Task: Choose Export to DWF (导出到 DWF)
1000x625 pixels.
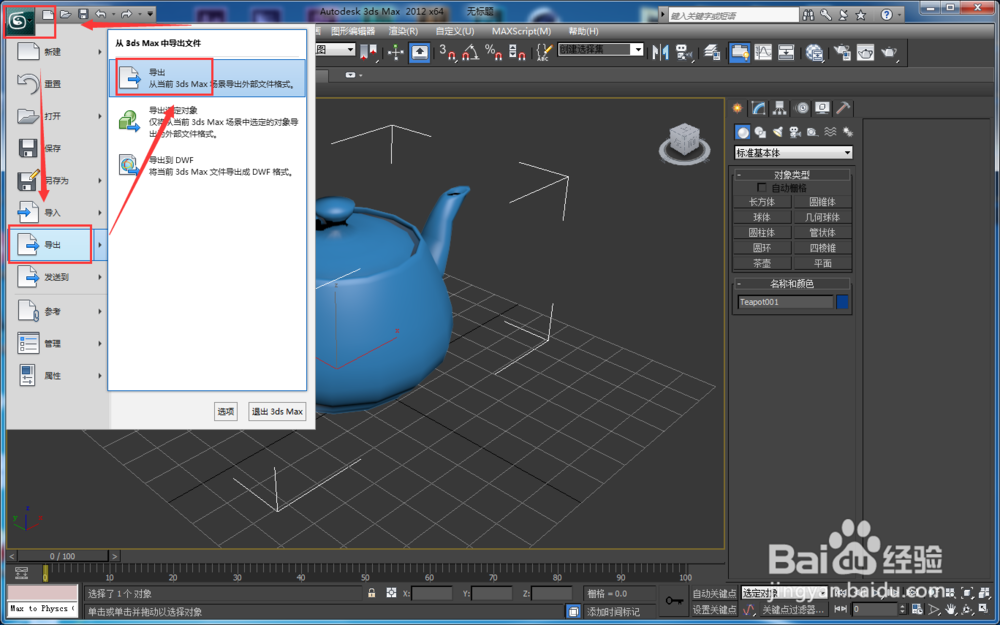Action: [208, 166]
